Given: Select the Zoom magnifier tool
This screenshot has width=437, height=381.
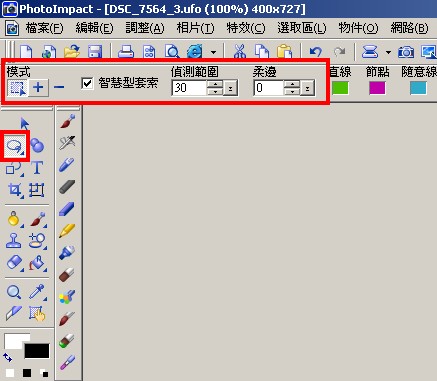Looking at the screenshot, I should click(14, 292).
